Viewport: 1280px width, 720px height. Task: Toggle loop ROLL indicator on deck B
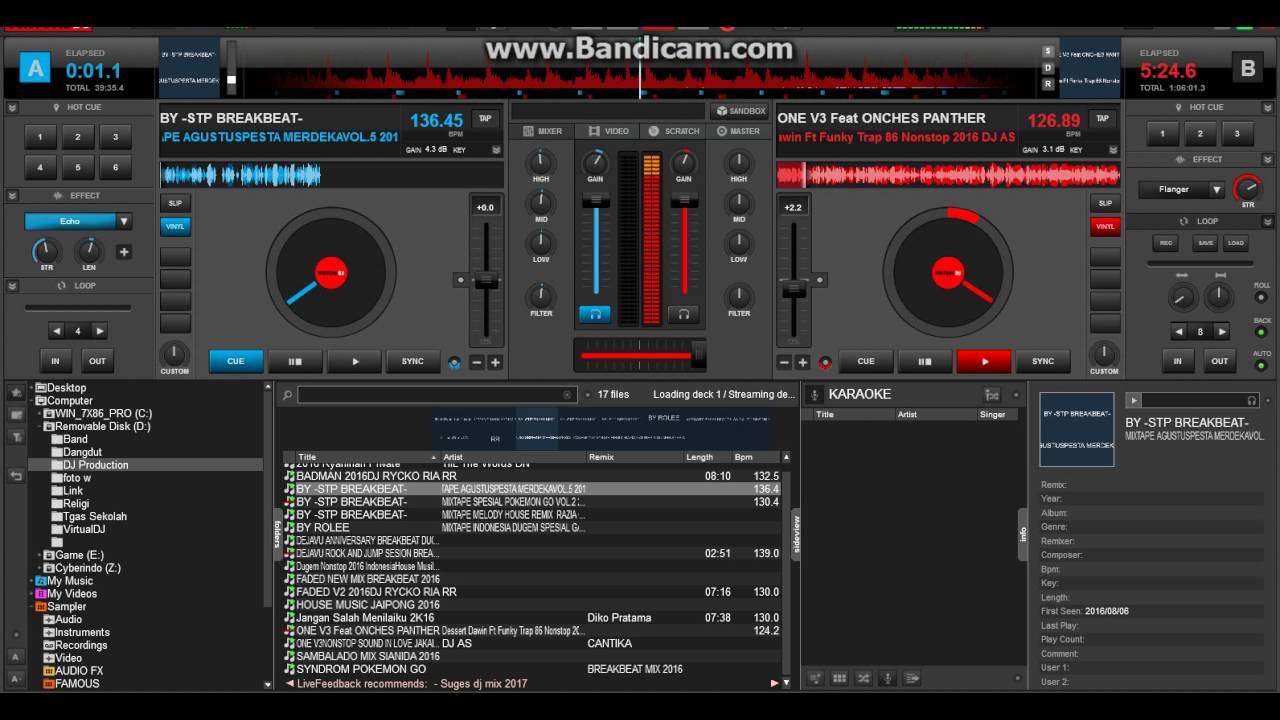click(1262, 298)
